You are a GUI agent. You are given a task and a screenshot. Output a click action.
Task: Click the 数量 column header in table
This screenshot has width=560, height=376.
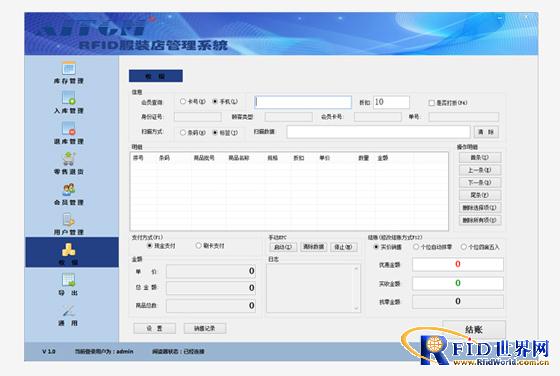(x=364, y=158)
